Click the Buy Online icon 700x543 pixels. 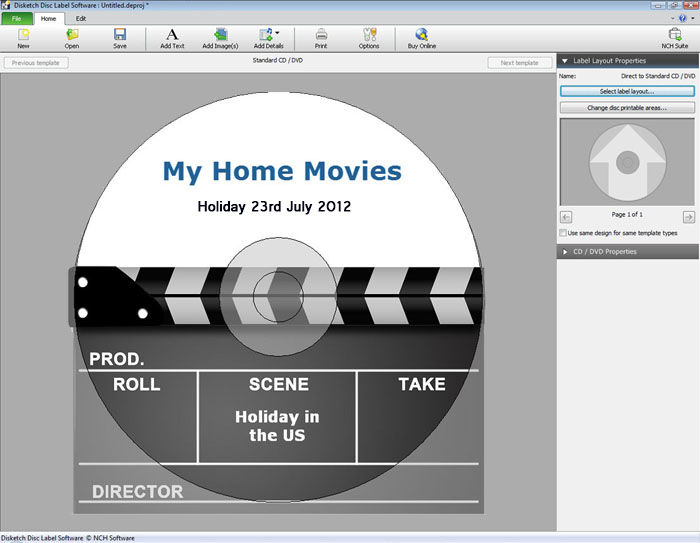point(421,38)
